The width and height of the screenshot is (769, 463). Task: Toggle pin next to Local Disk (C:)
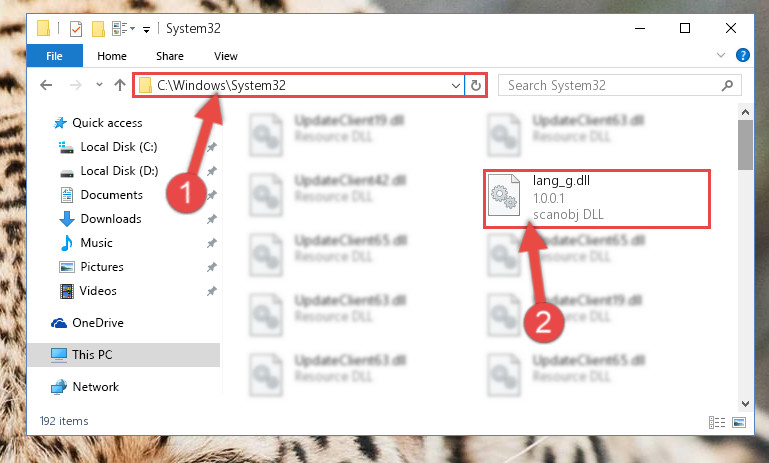[211, 147]
